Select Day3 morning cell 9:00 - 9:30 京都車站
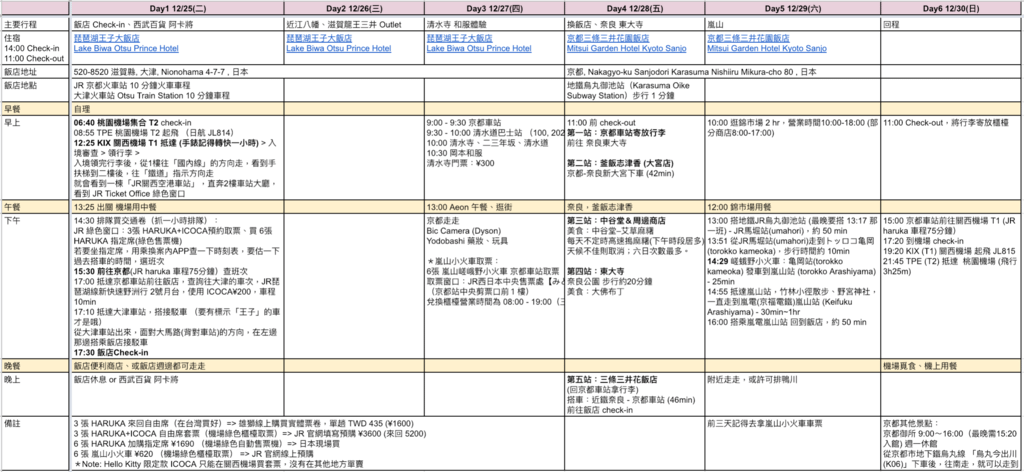 pos(494,157)
